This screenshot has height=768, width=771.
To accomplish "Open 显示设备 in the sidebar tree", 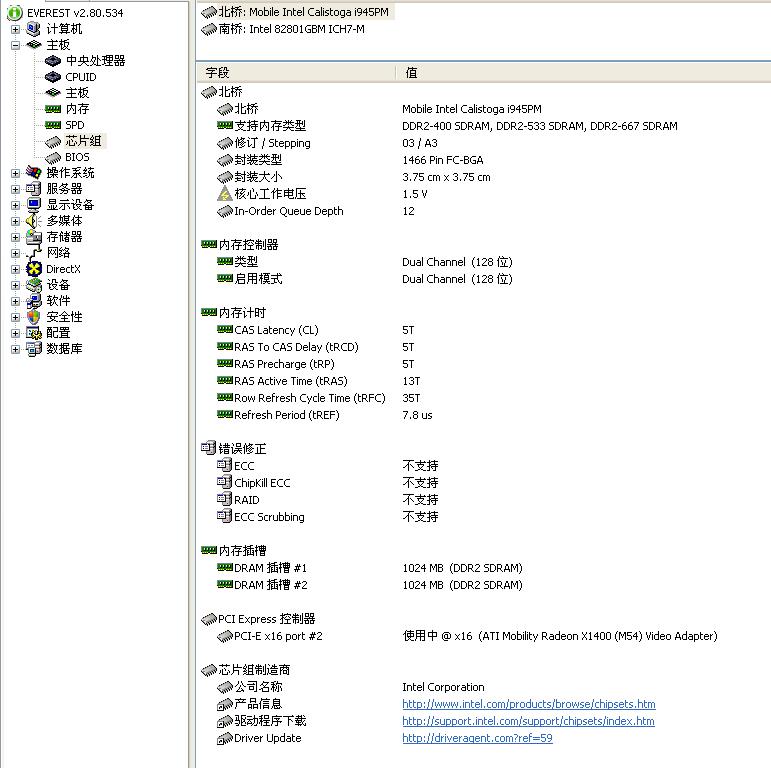I will point(70,205).
